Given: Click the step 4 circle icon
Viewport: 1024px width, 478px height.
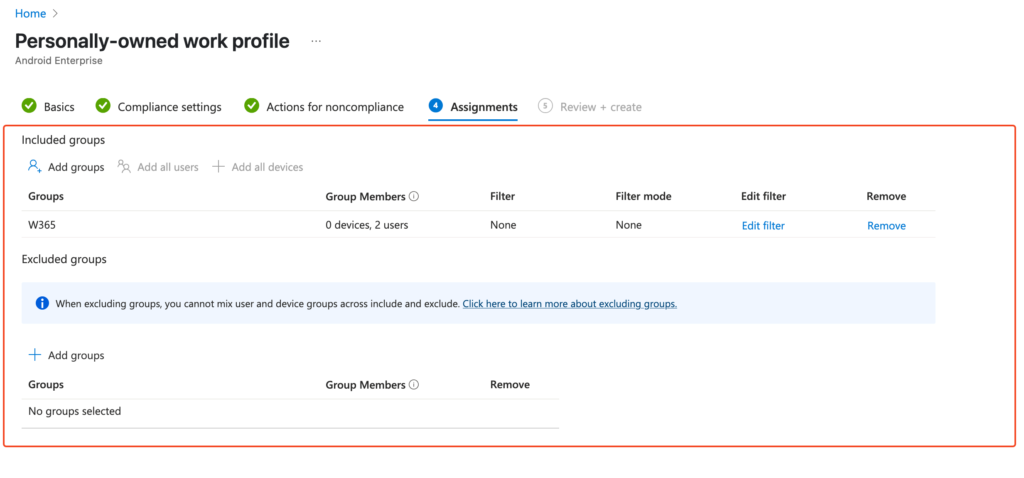Looking at the screenshot, I should point(436,106).
